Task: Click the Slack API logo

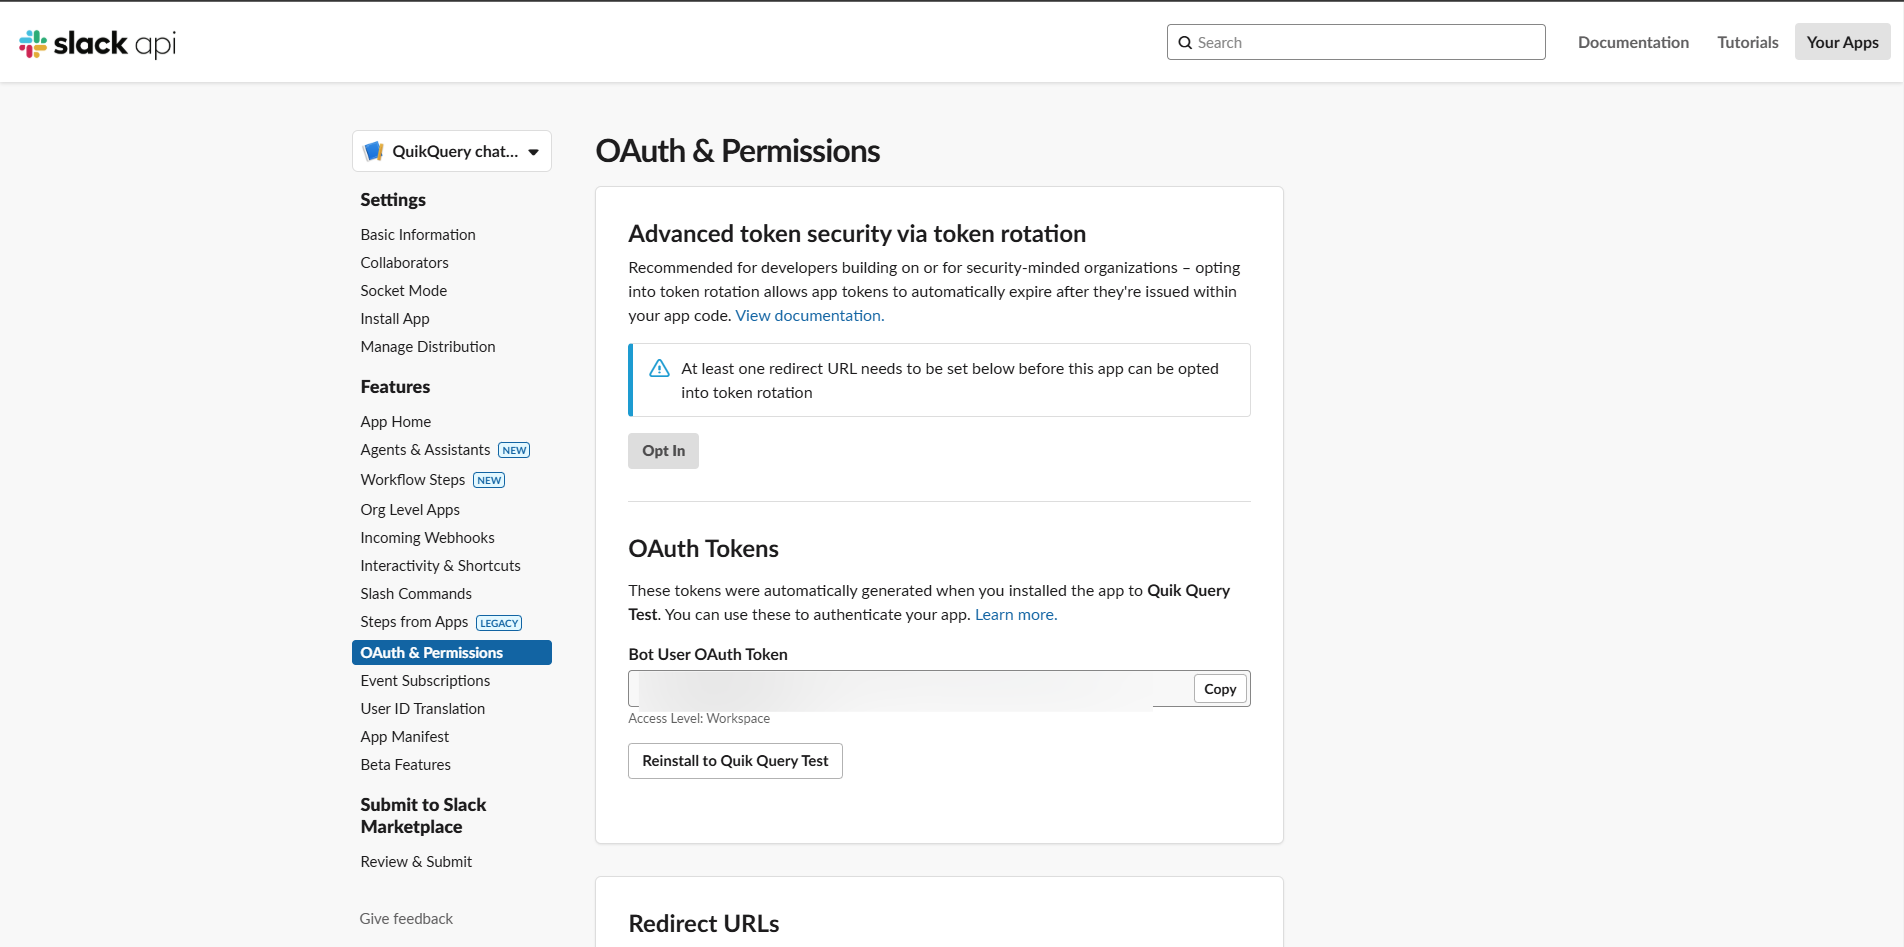Action: 97,43
